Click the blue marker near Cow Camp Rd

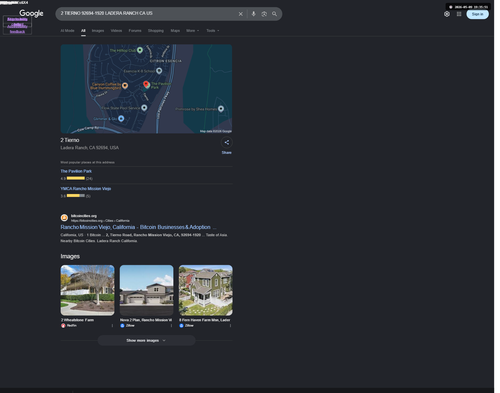[x=121, y=118]
